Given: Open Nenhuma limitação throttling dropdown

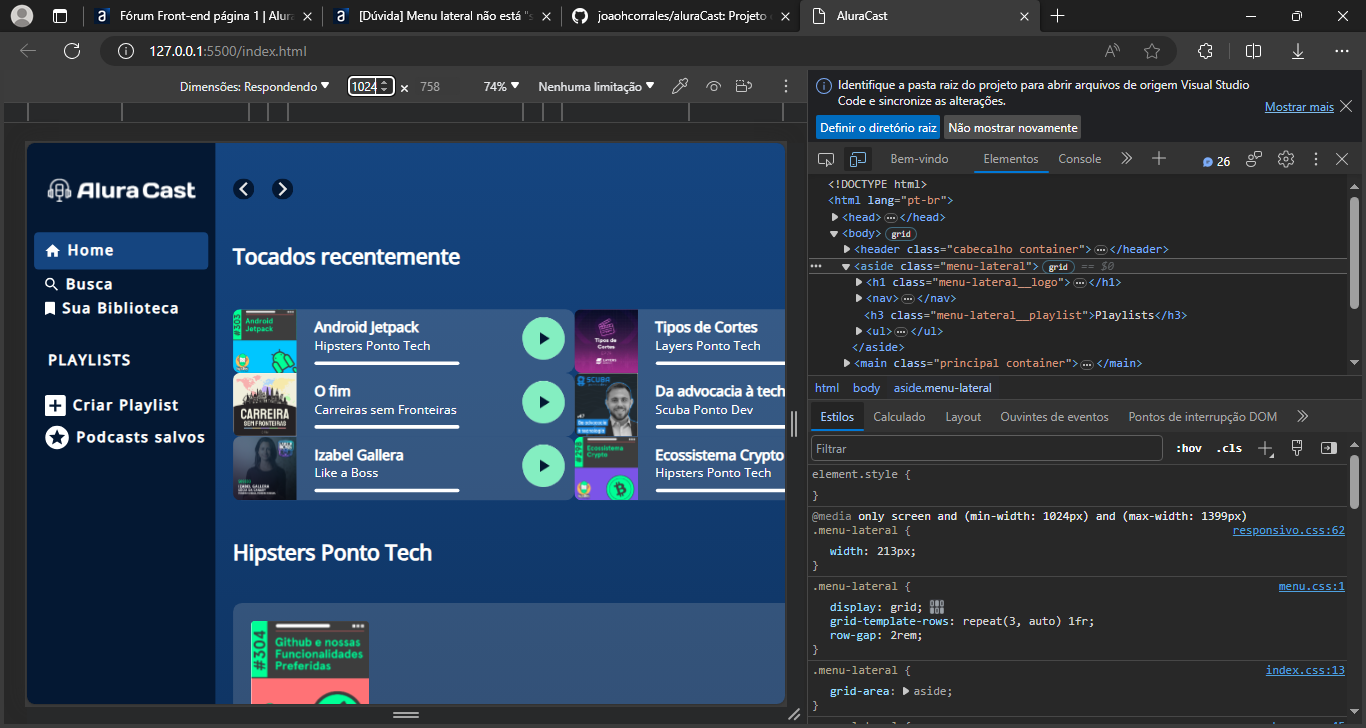Looking at the screenshot, I should click(596, 87).
